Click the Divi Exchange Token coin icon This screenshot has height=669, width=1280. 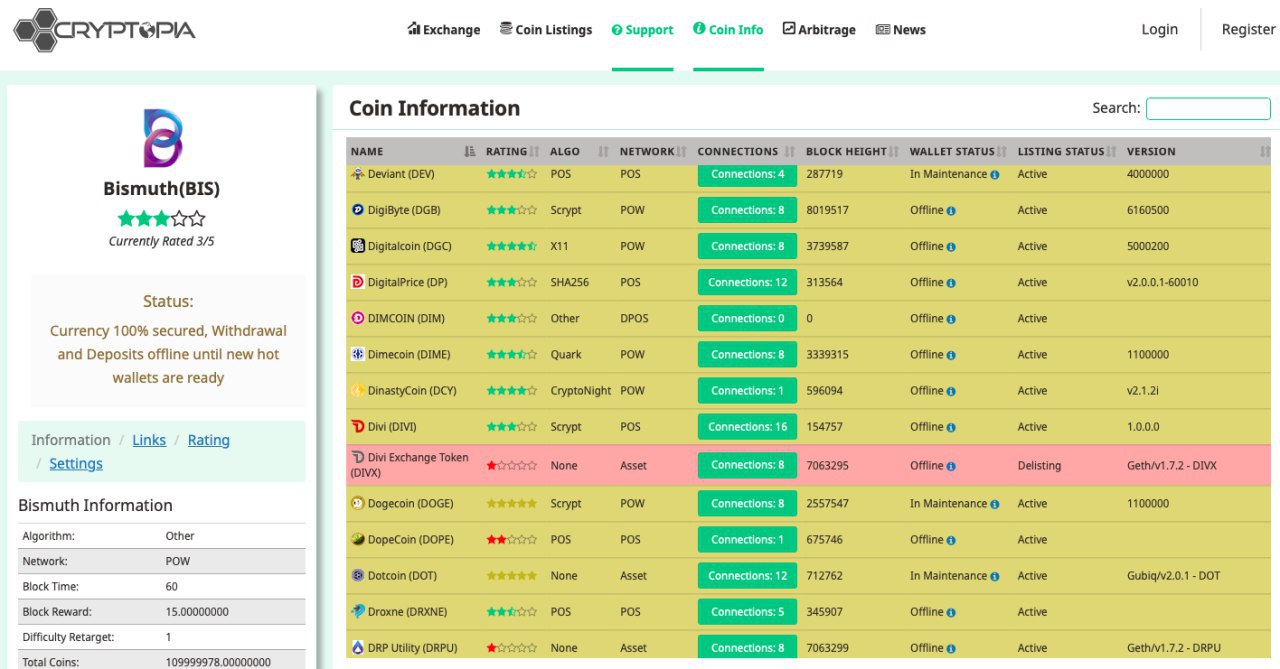tap(358, 457)
